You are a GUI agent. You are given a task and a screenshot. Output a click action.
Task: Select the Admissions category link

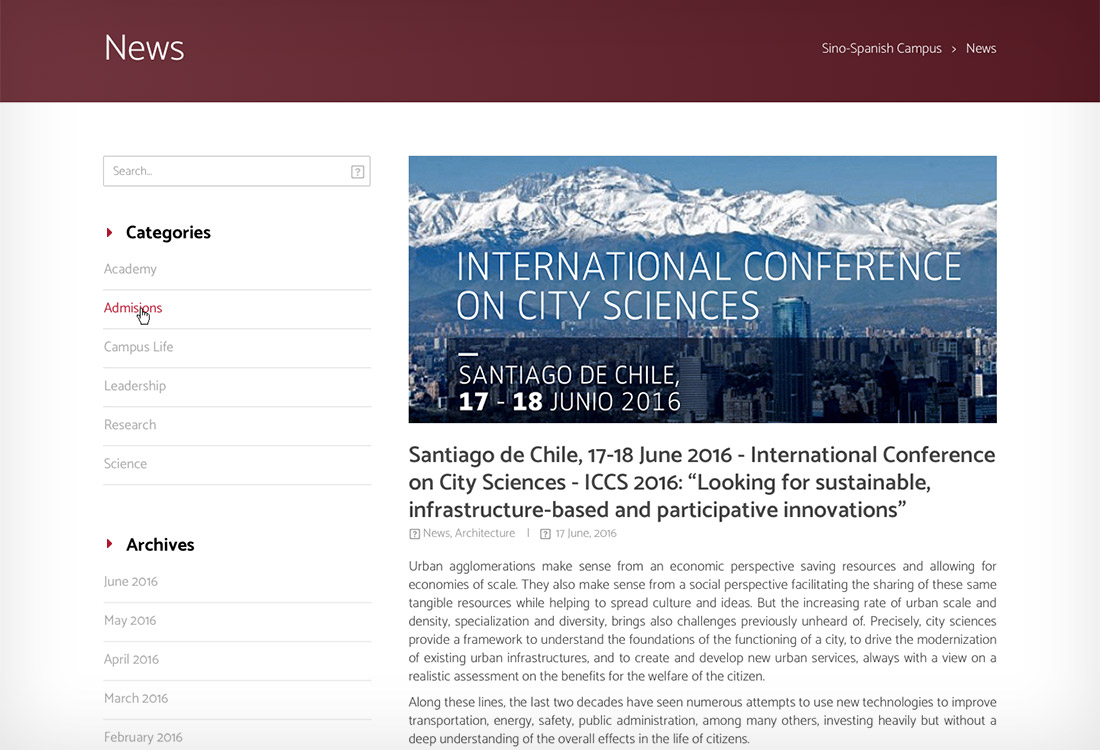[133, 308]
